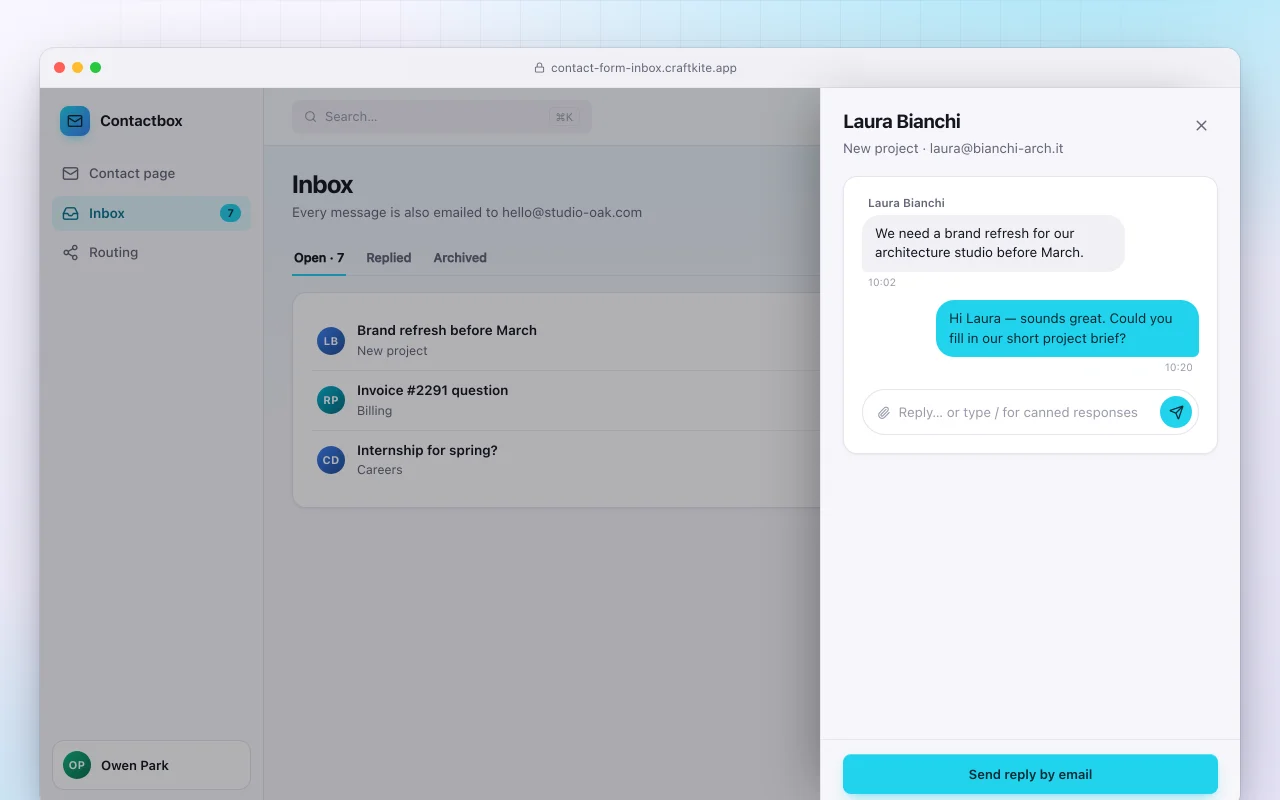
Task: Click the Inbox unread count badge 7
Action: [230, 213]
